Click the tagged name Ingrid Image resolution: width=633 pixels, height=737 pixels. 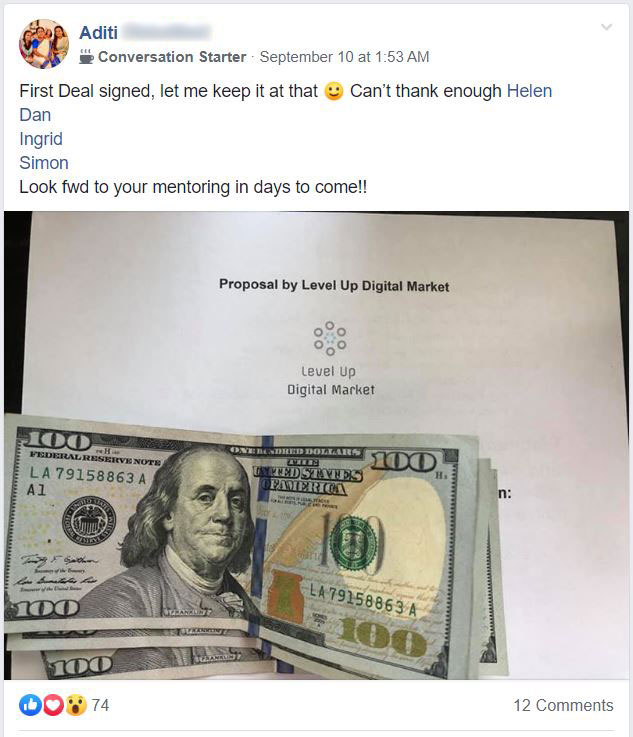[41, 139]
